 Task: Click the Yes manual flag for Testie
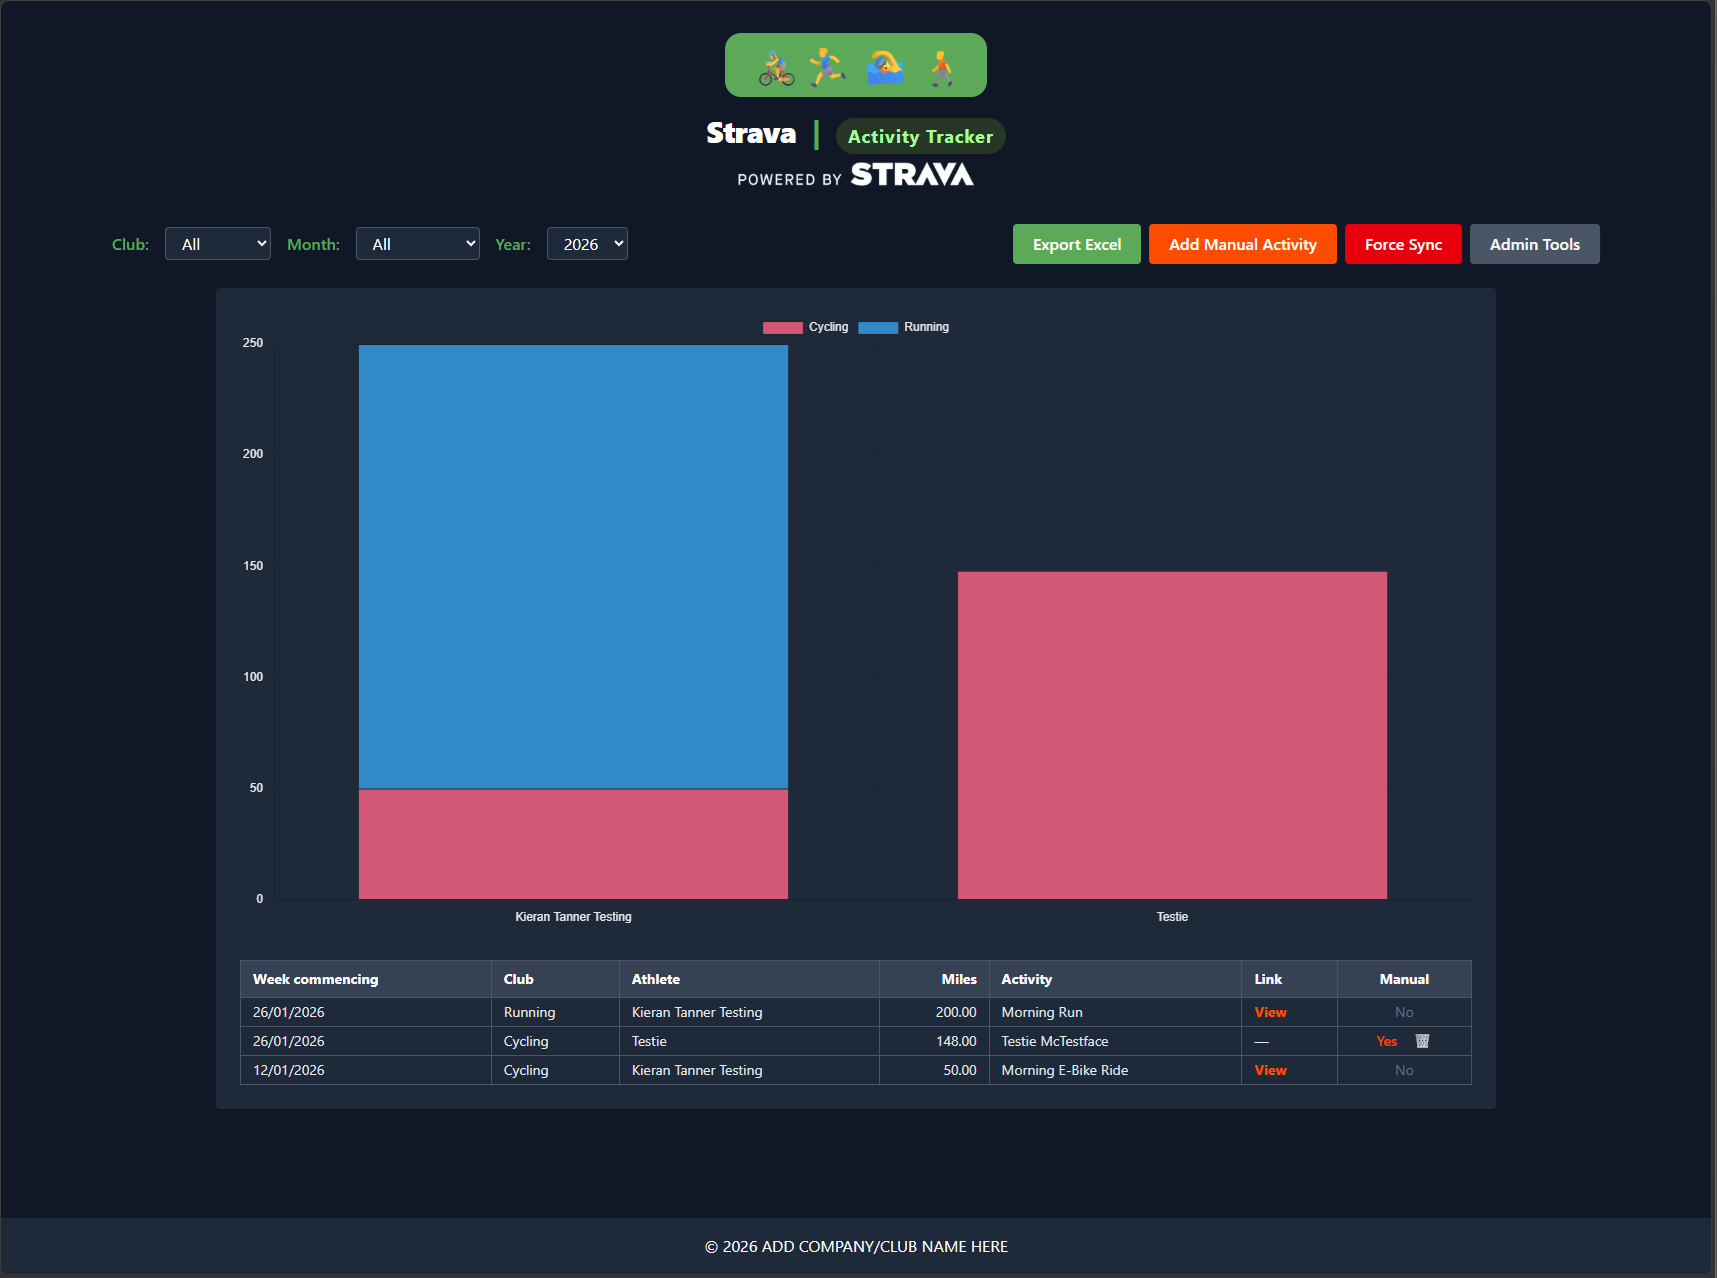coord(1386,1041)
